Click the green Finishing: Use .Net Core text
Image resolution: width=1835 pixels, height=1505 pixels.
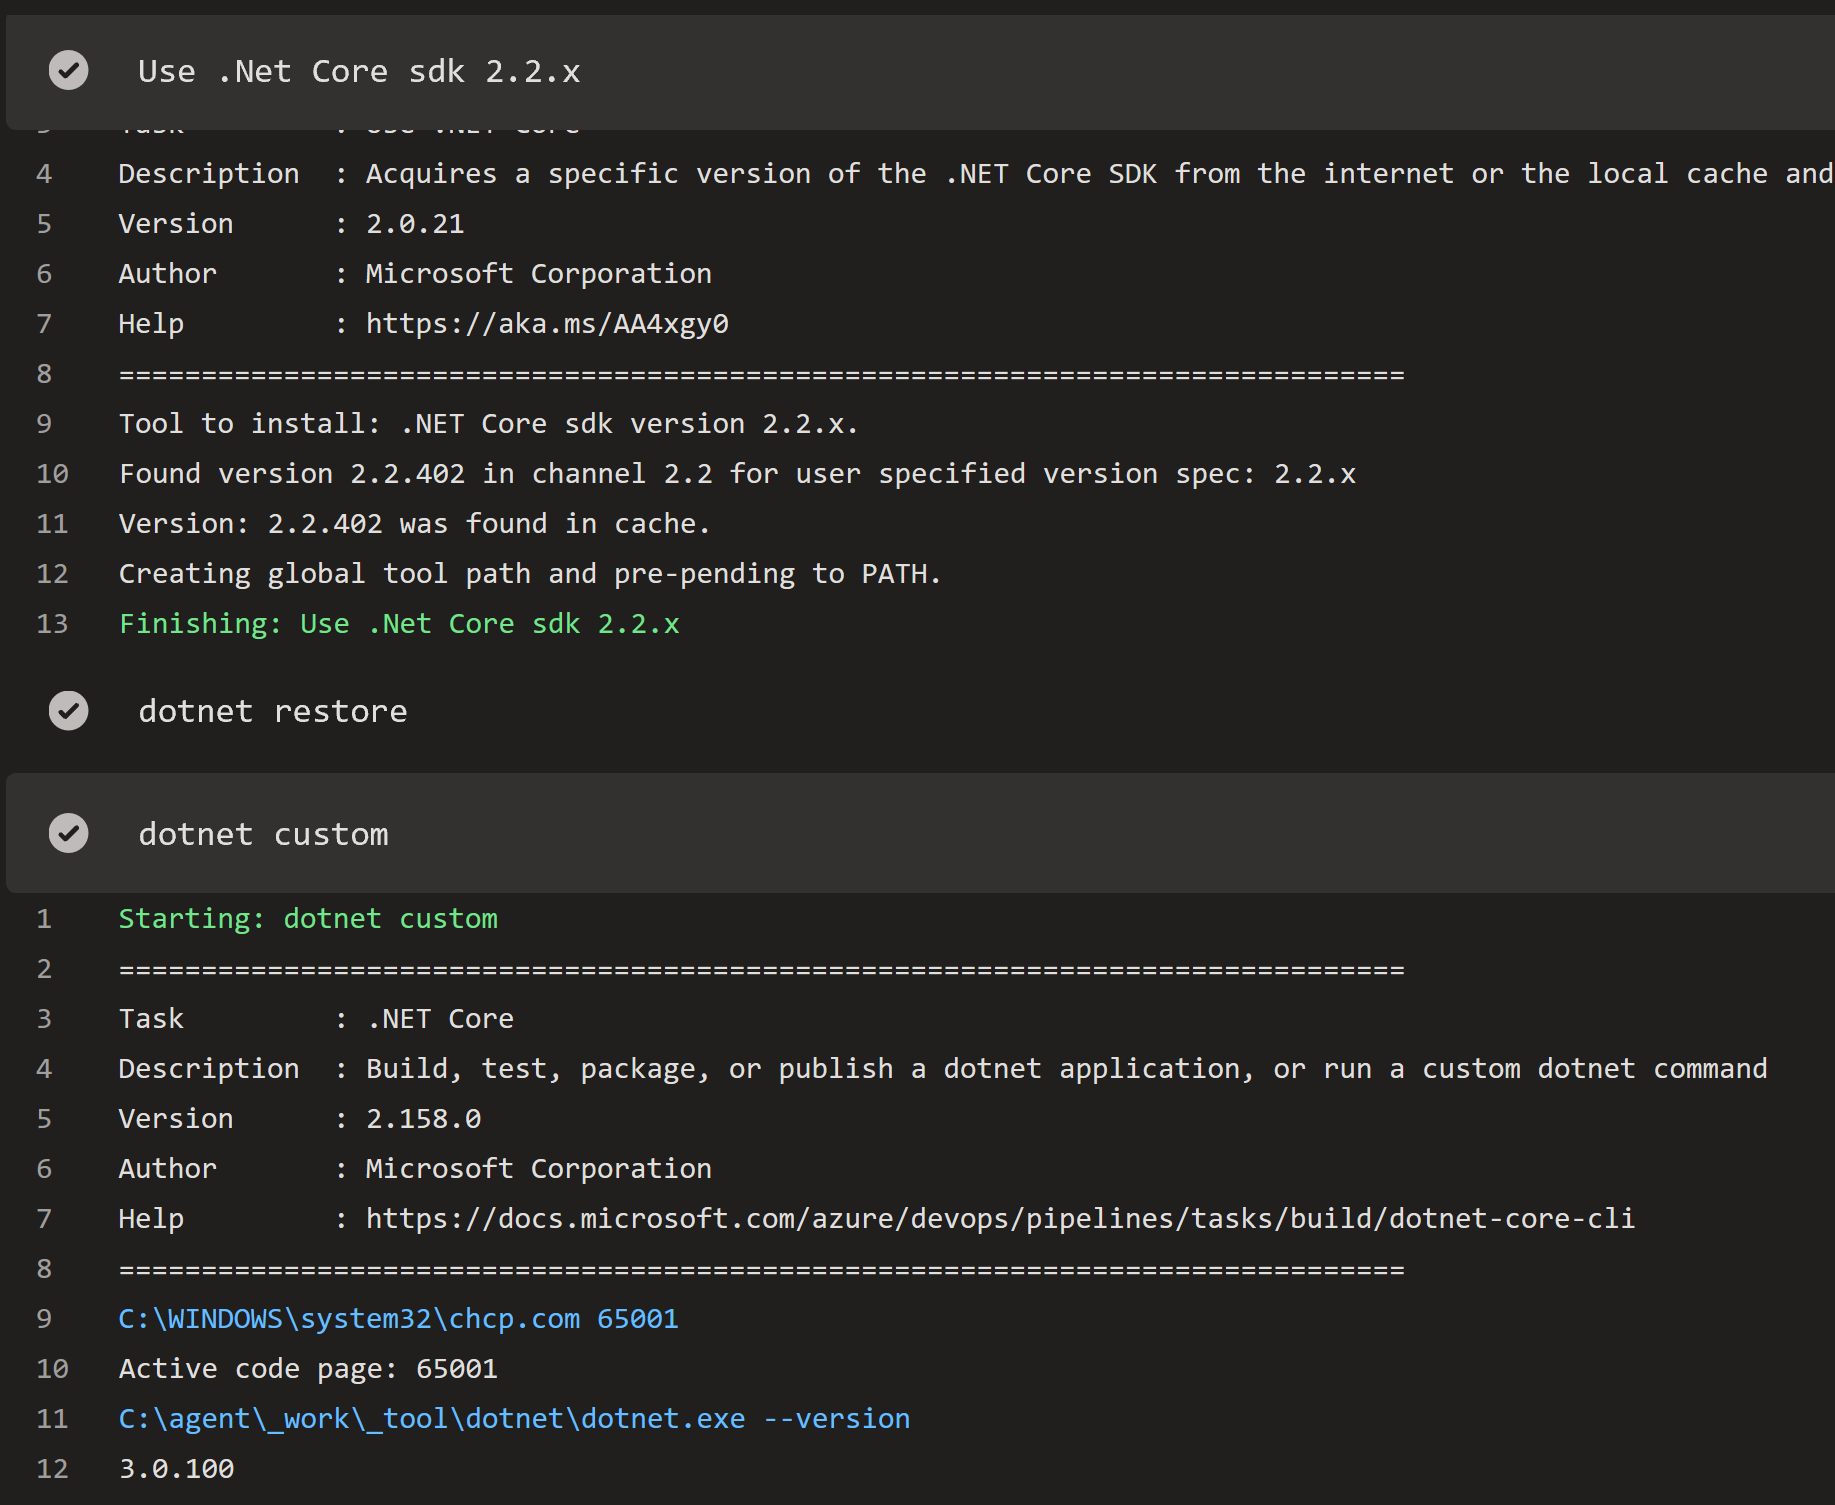398,623
